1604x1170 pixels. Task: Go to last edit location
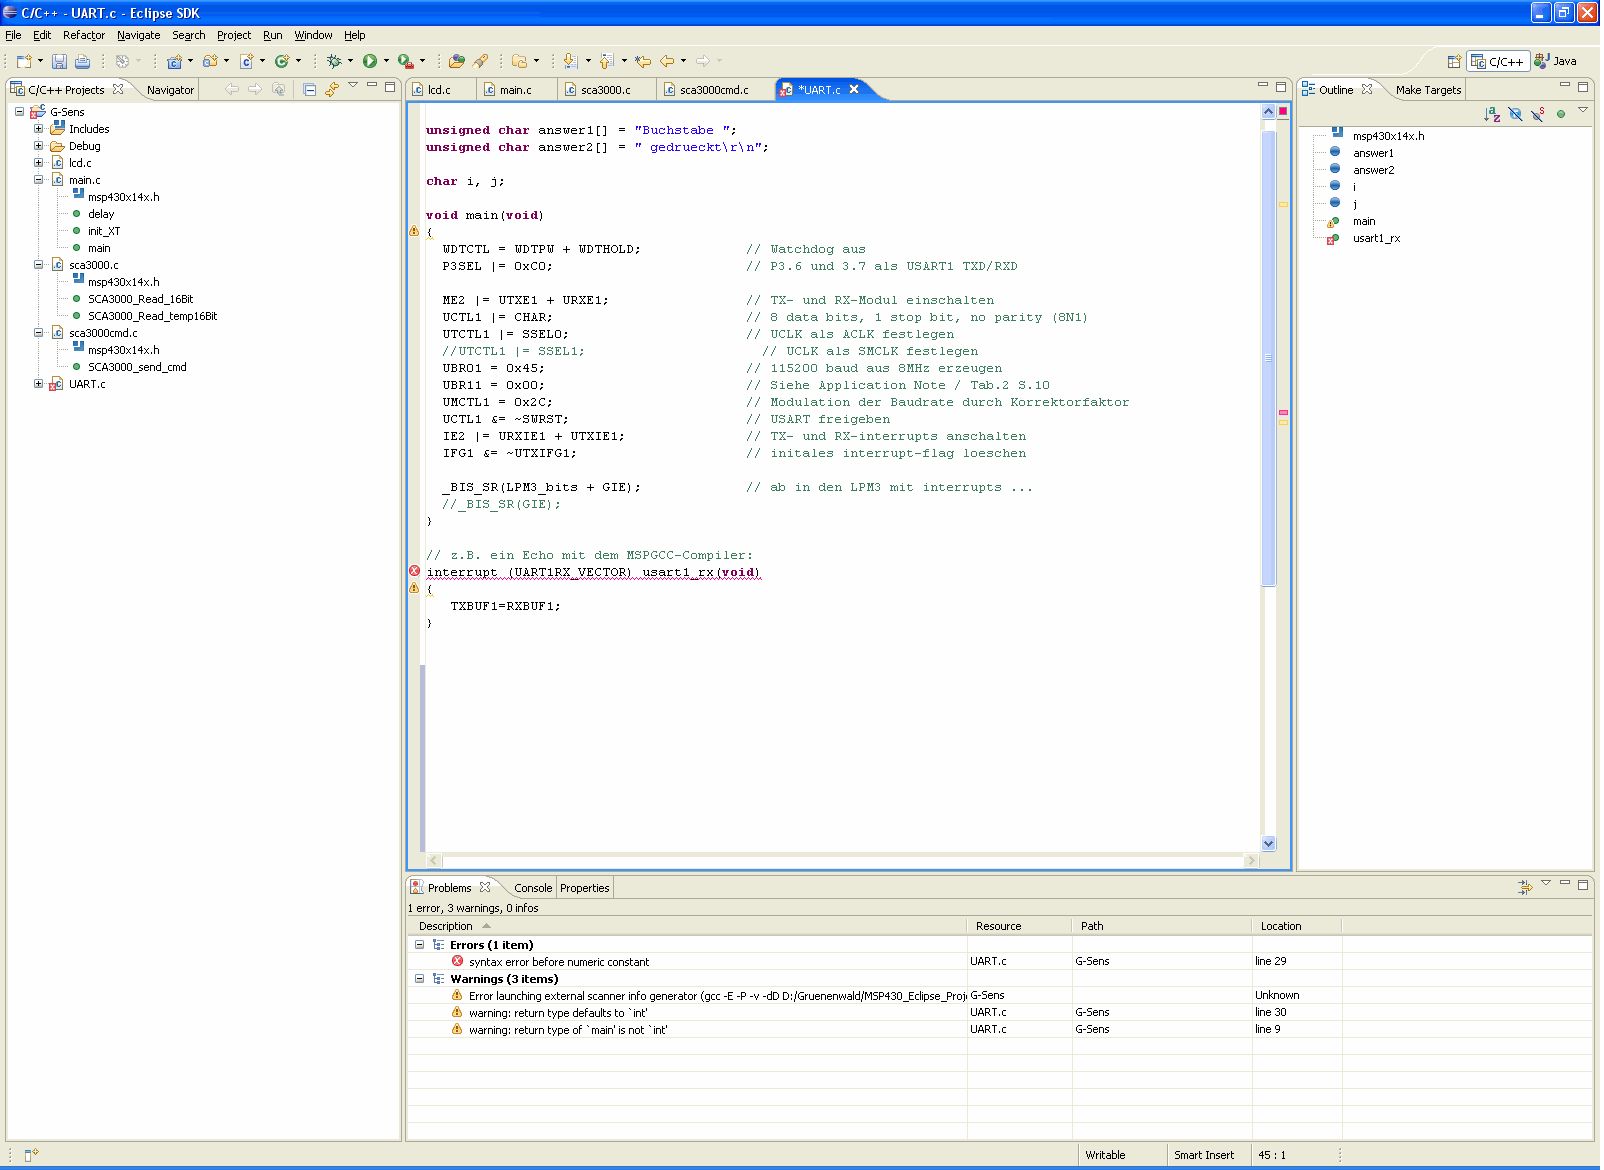(x=643, y=61)
